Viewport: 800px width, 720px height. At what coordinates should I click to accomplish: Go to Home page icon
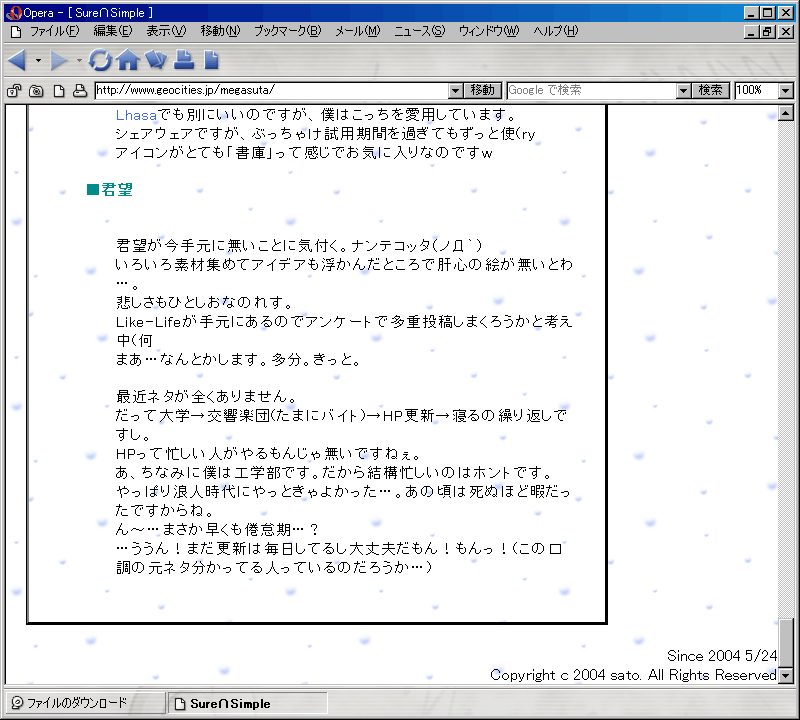coord(128,60)
